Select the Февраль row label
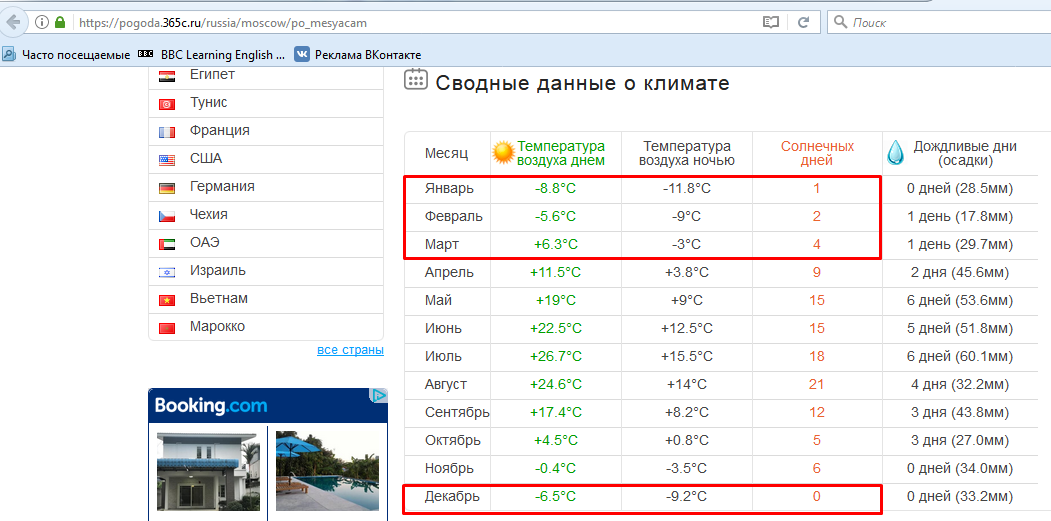 tap(454, 217)
